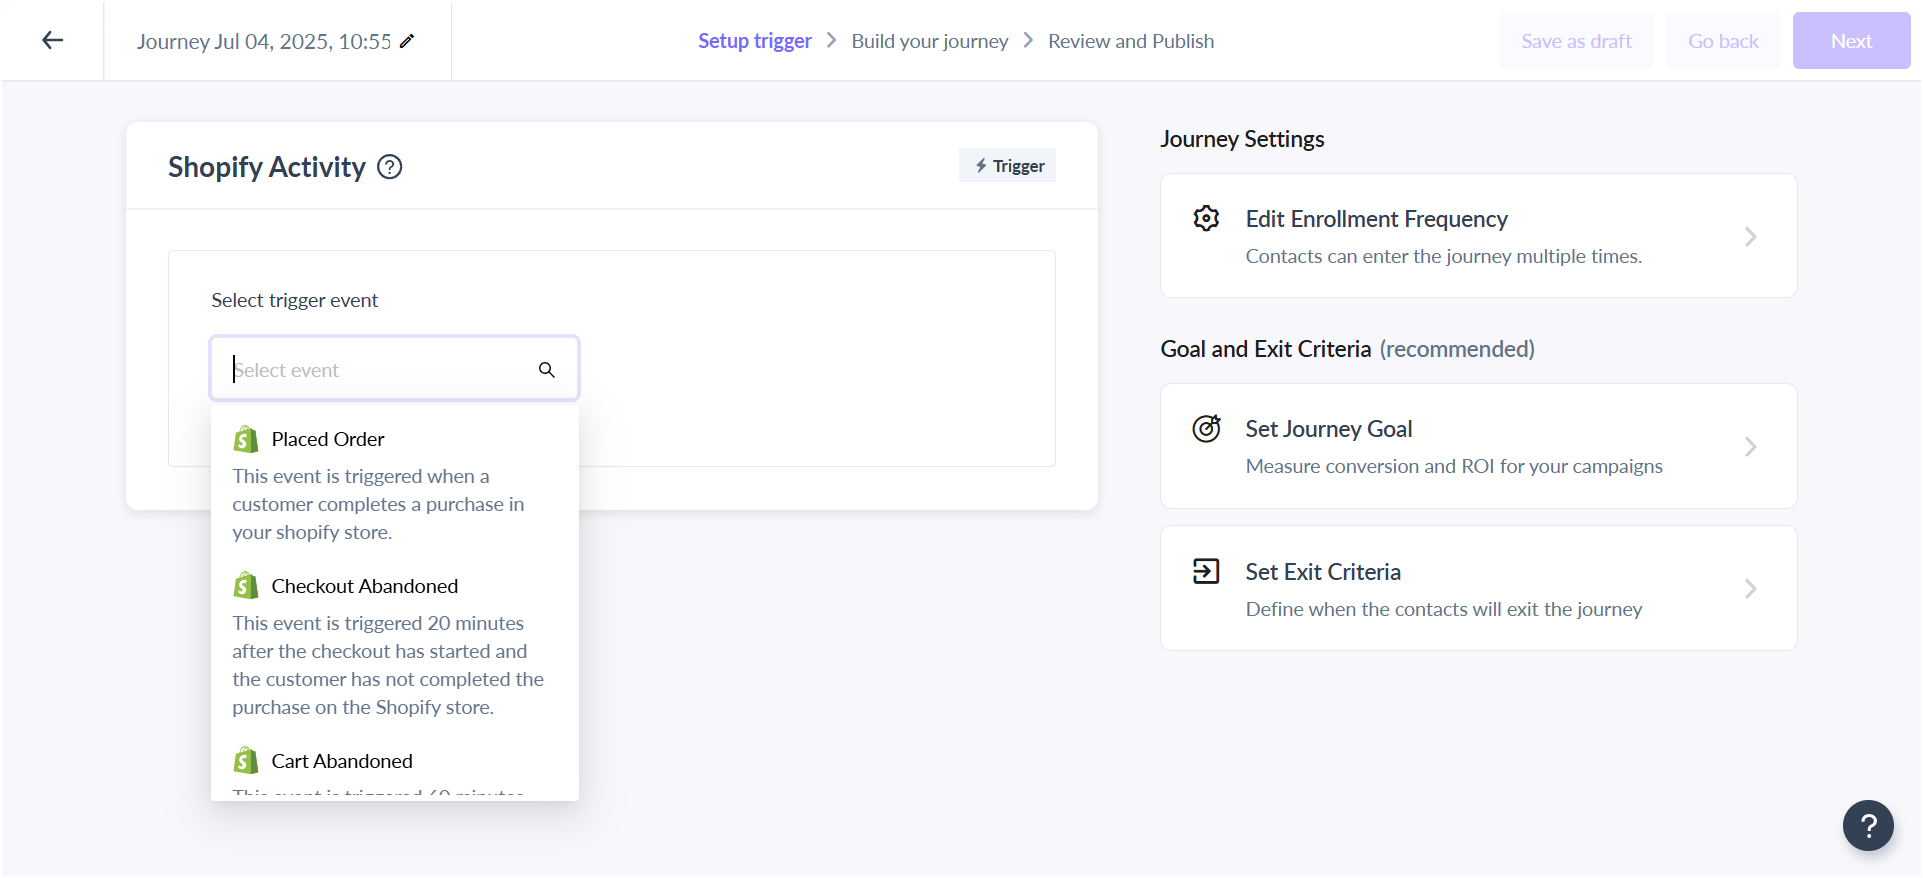
Task: Click the Select trigger event label
Action: coord(295,300)
